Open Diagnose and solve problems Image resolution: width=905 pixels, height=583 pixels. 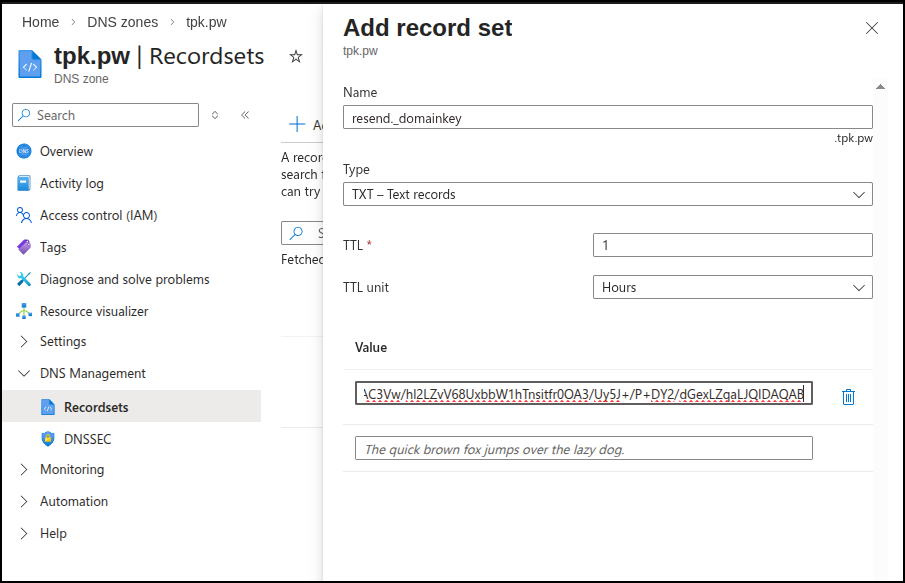point(124,280)
